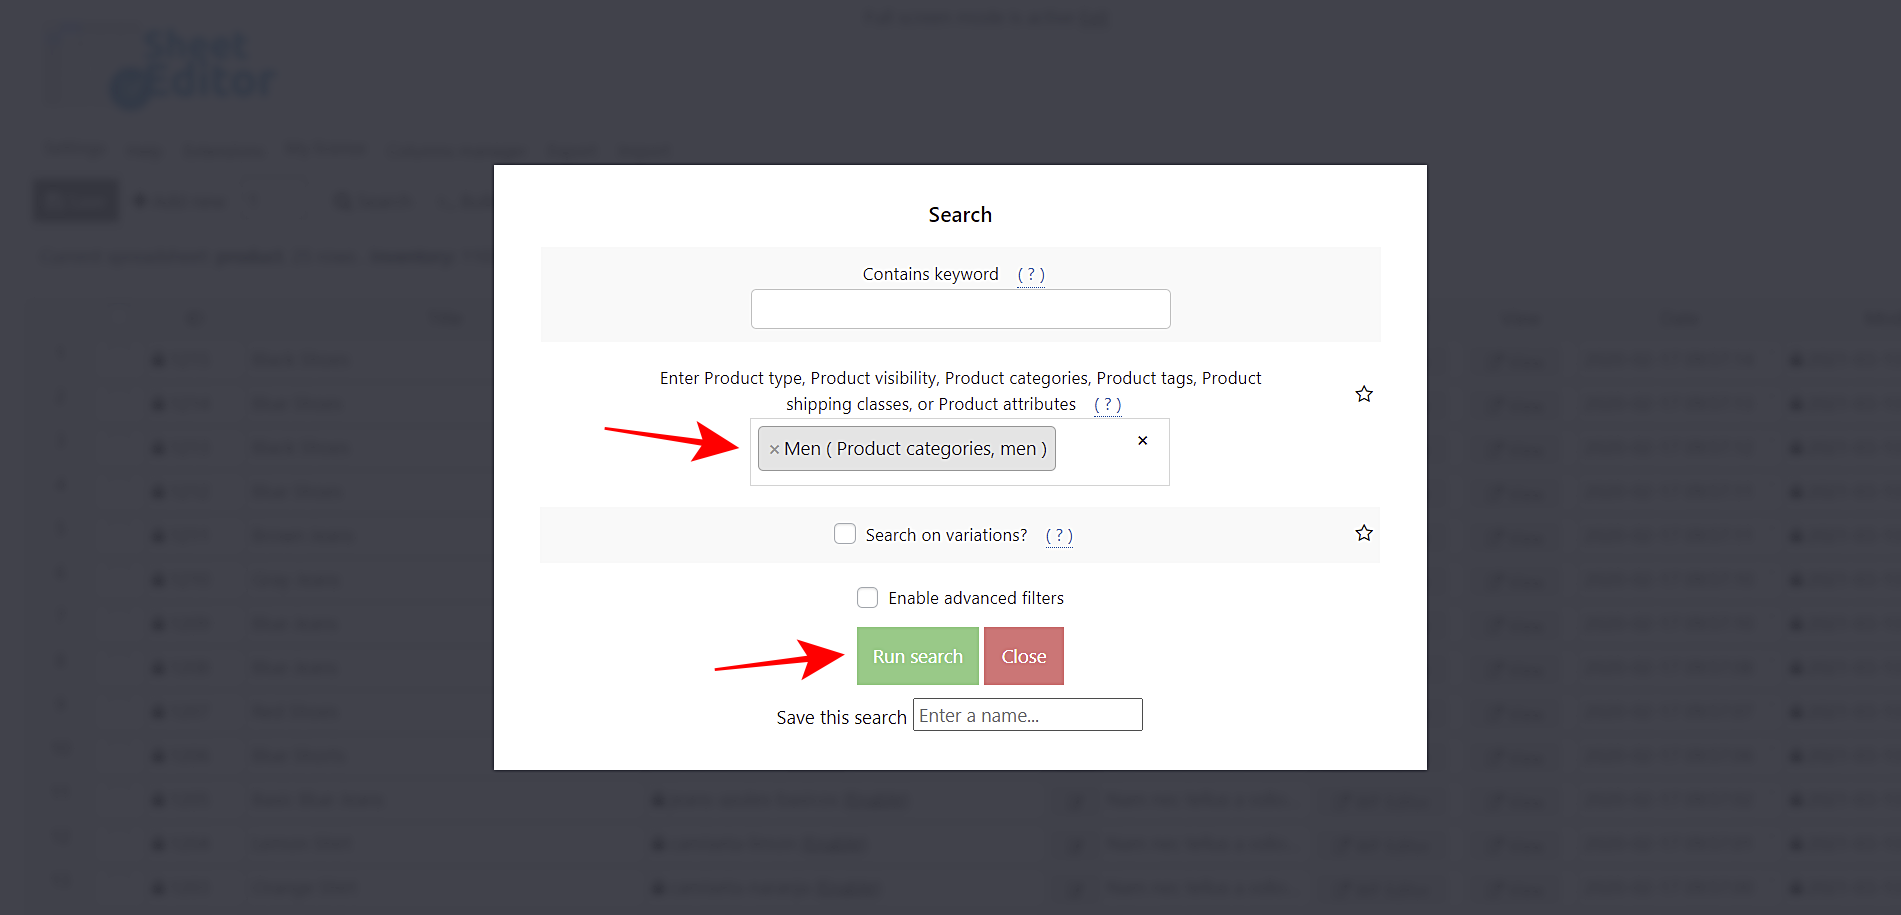Screen dimensions: 1901x915
Task: Click the "Enter a name..." save search field
Action: 1027,714
